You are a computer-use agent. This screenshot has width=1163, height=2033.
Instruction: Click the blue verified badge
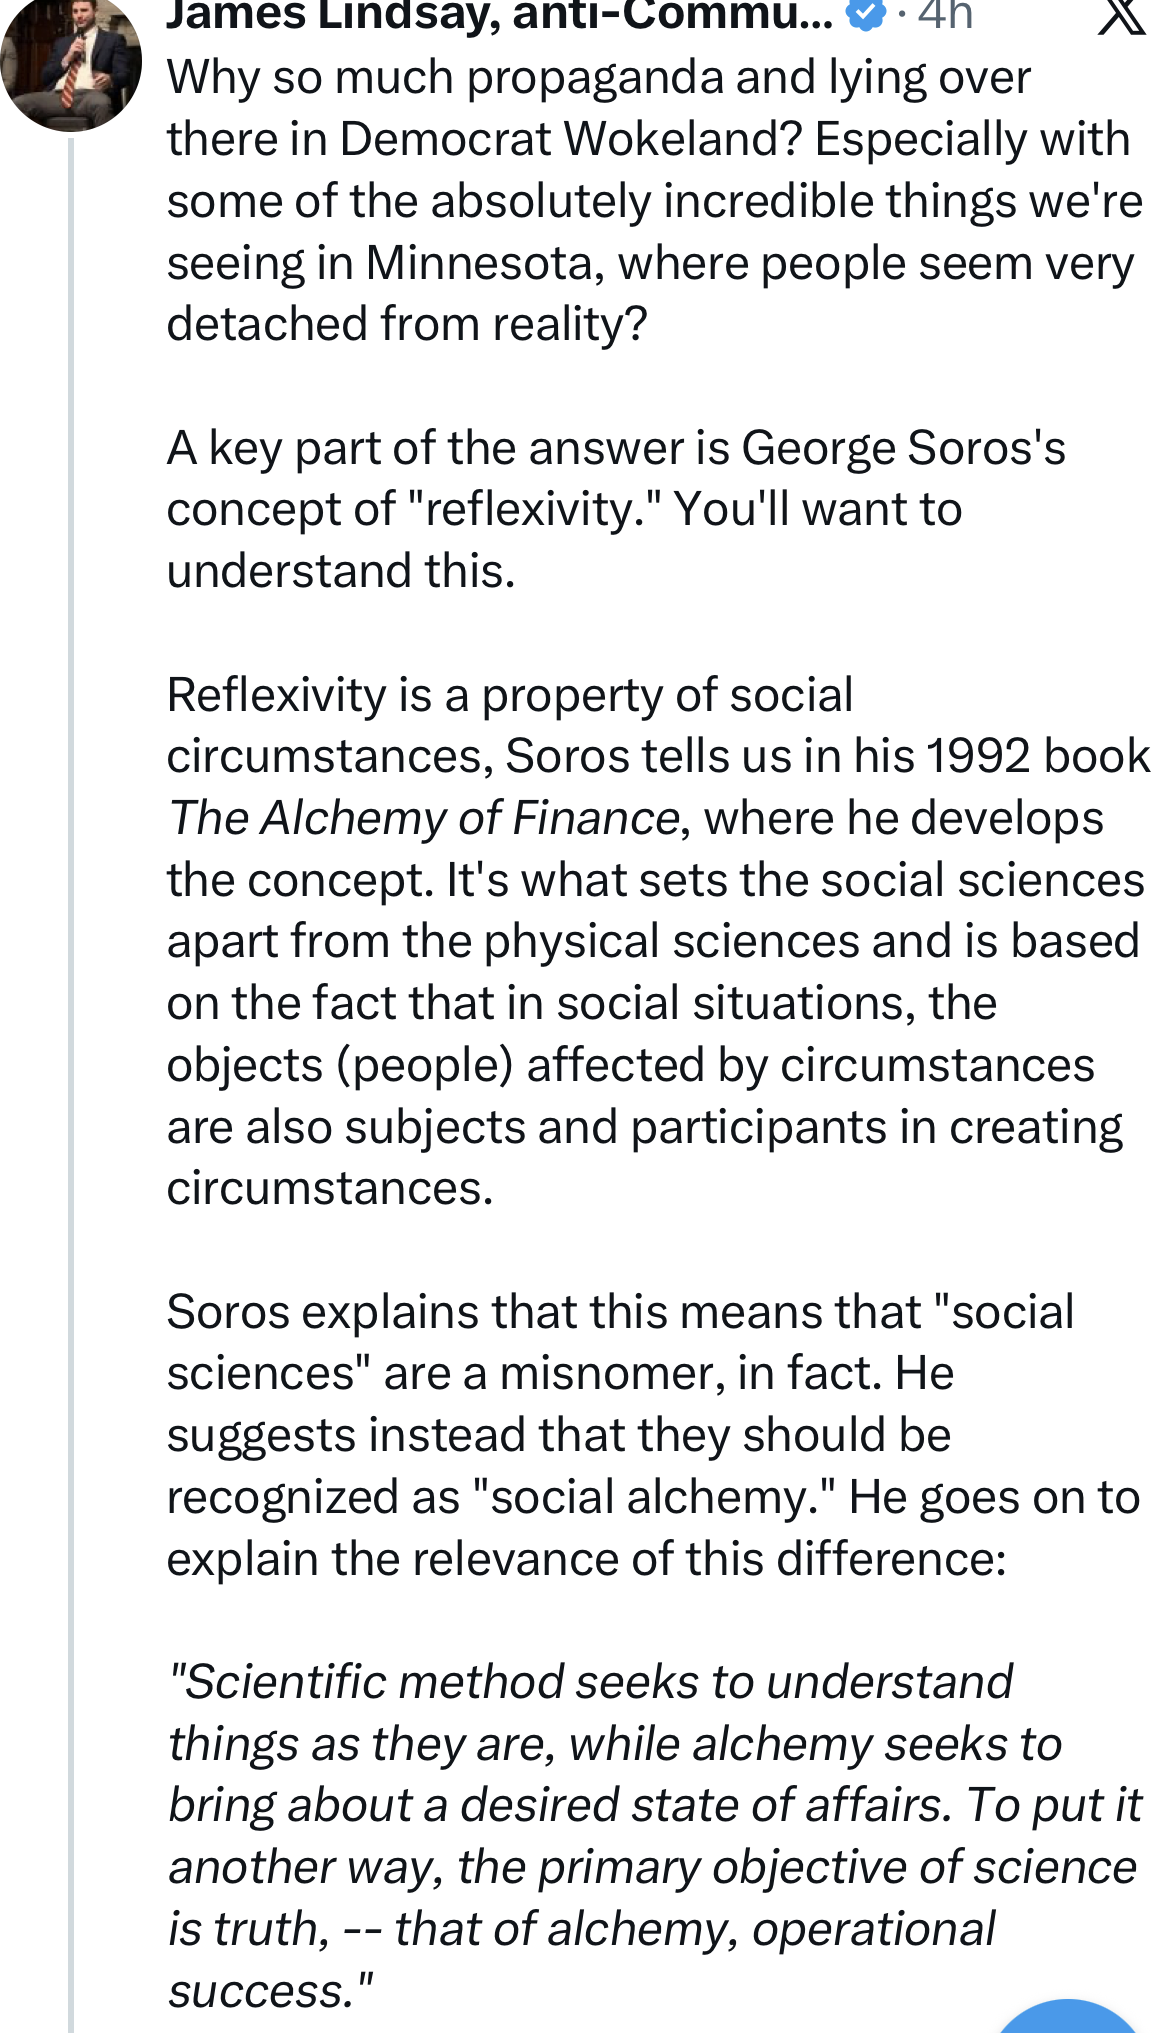(x=865, y=14)
